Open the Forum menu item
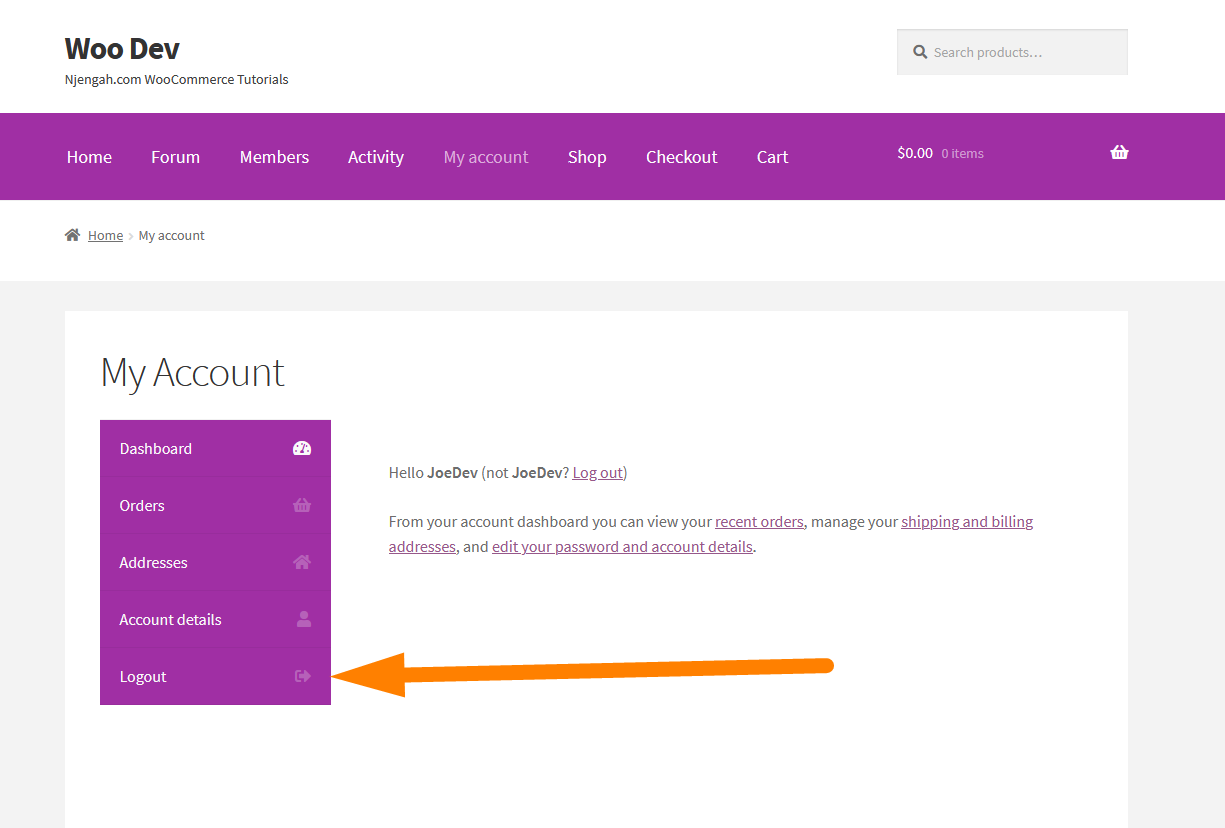Image resolution: width=1225 pixels, height=828 pixels. 176,157
